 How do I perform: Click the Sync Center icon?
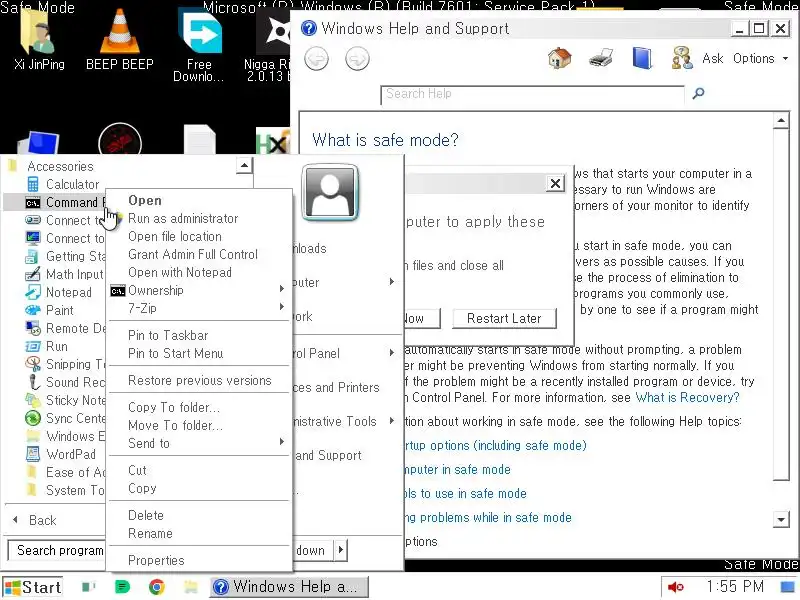pyautogui.click(x=33, y=418)
